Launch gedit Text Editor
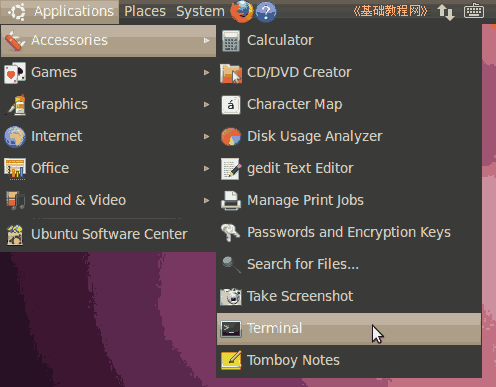 (349, 169)
